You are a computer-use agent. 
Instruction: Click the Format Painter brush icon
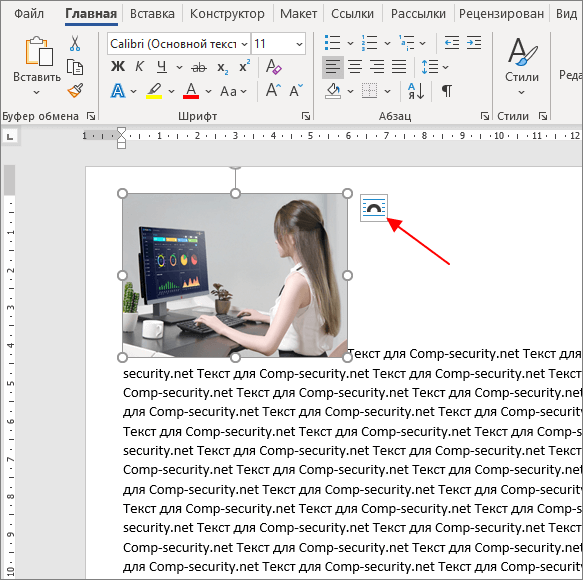tap(75, 90)
